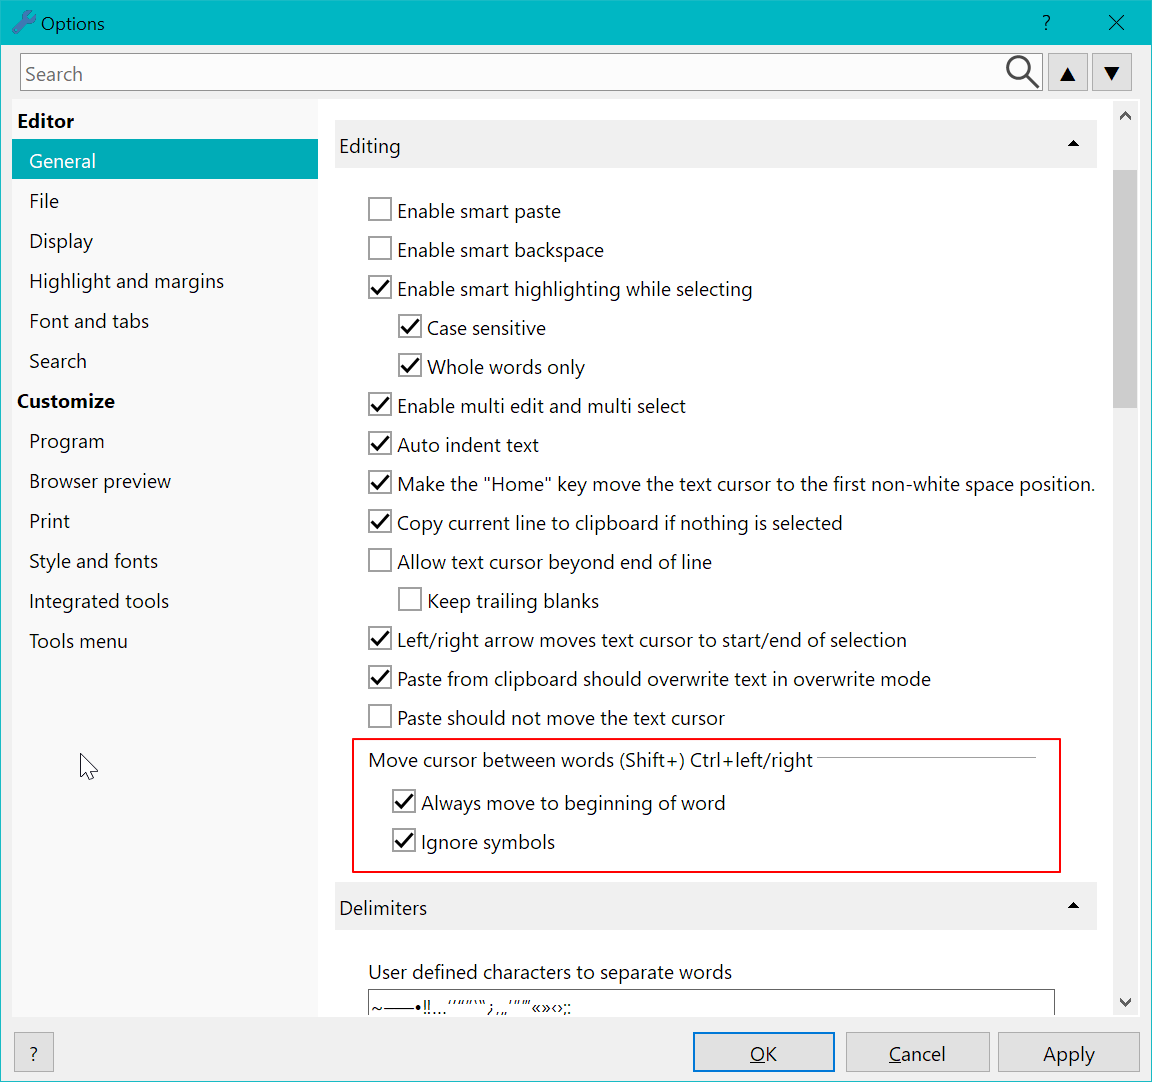The width and height of the screenshot is (1152, 1082).
Task: Enable smart paste checkbox
Action: 380,210
